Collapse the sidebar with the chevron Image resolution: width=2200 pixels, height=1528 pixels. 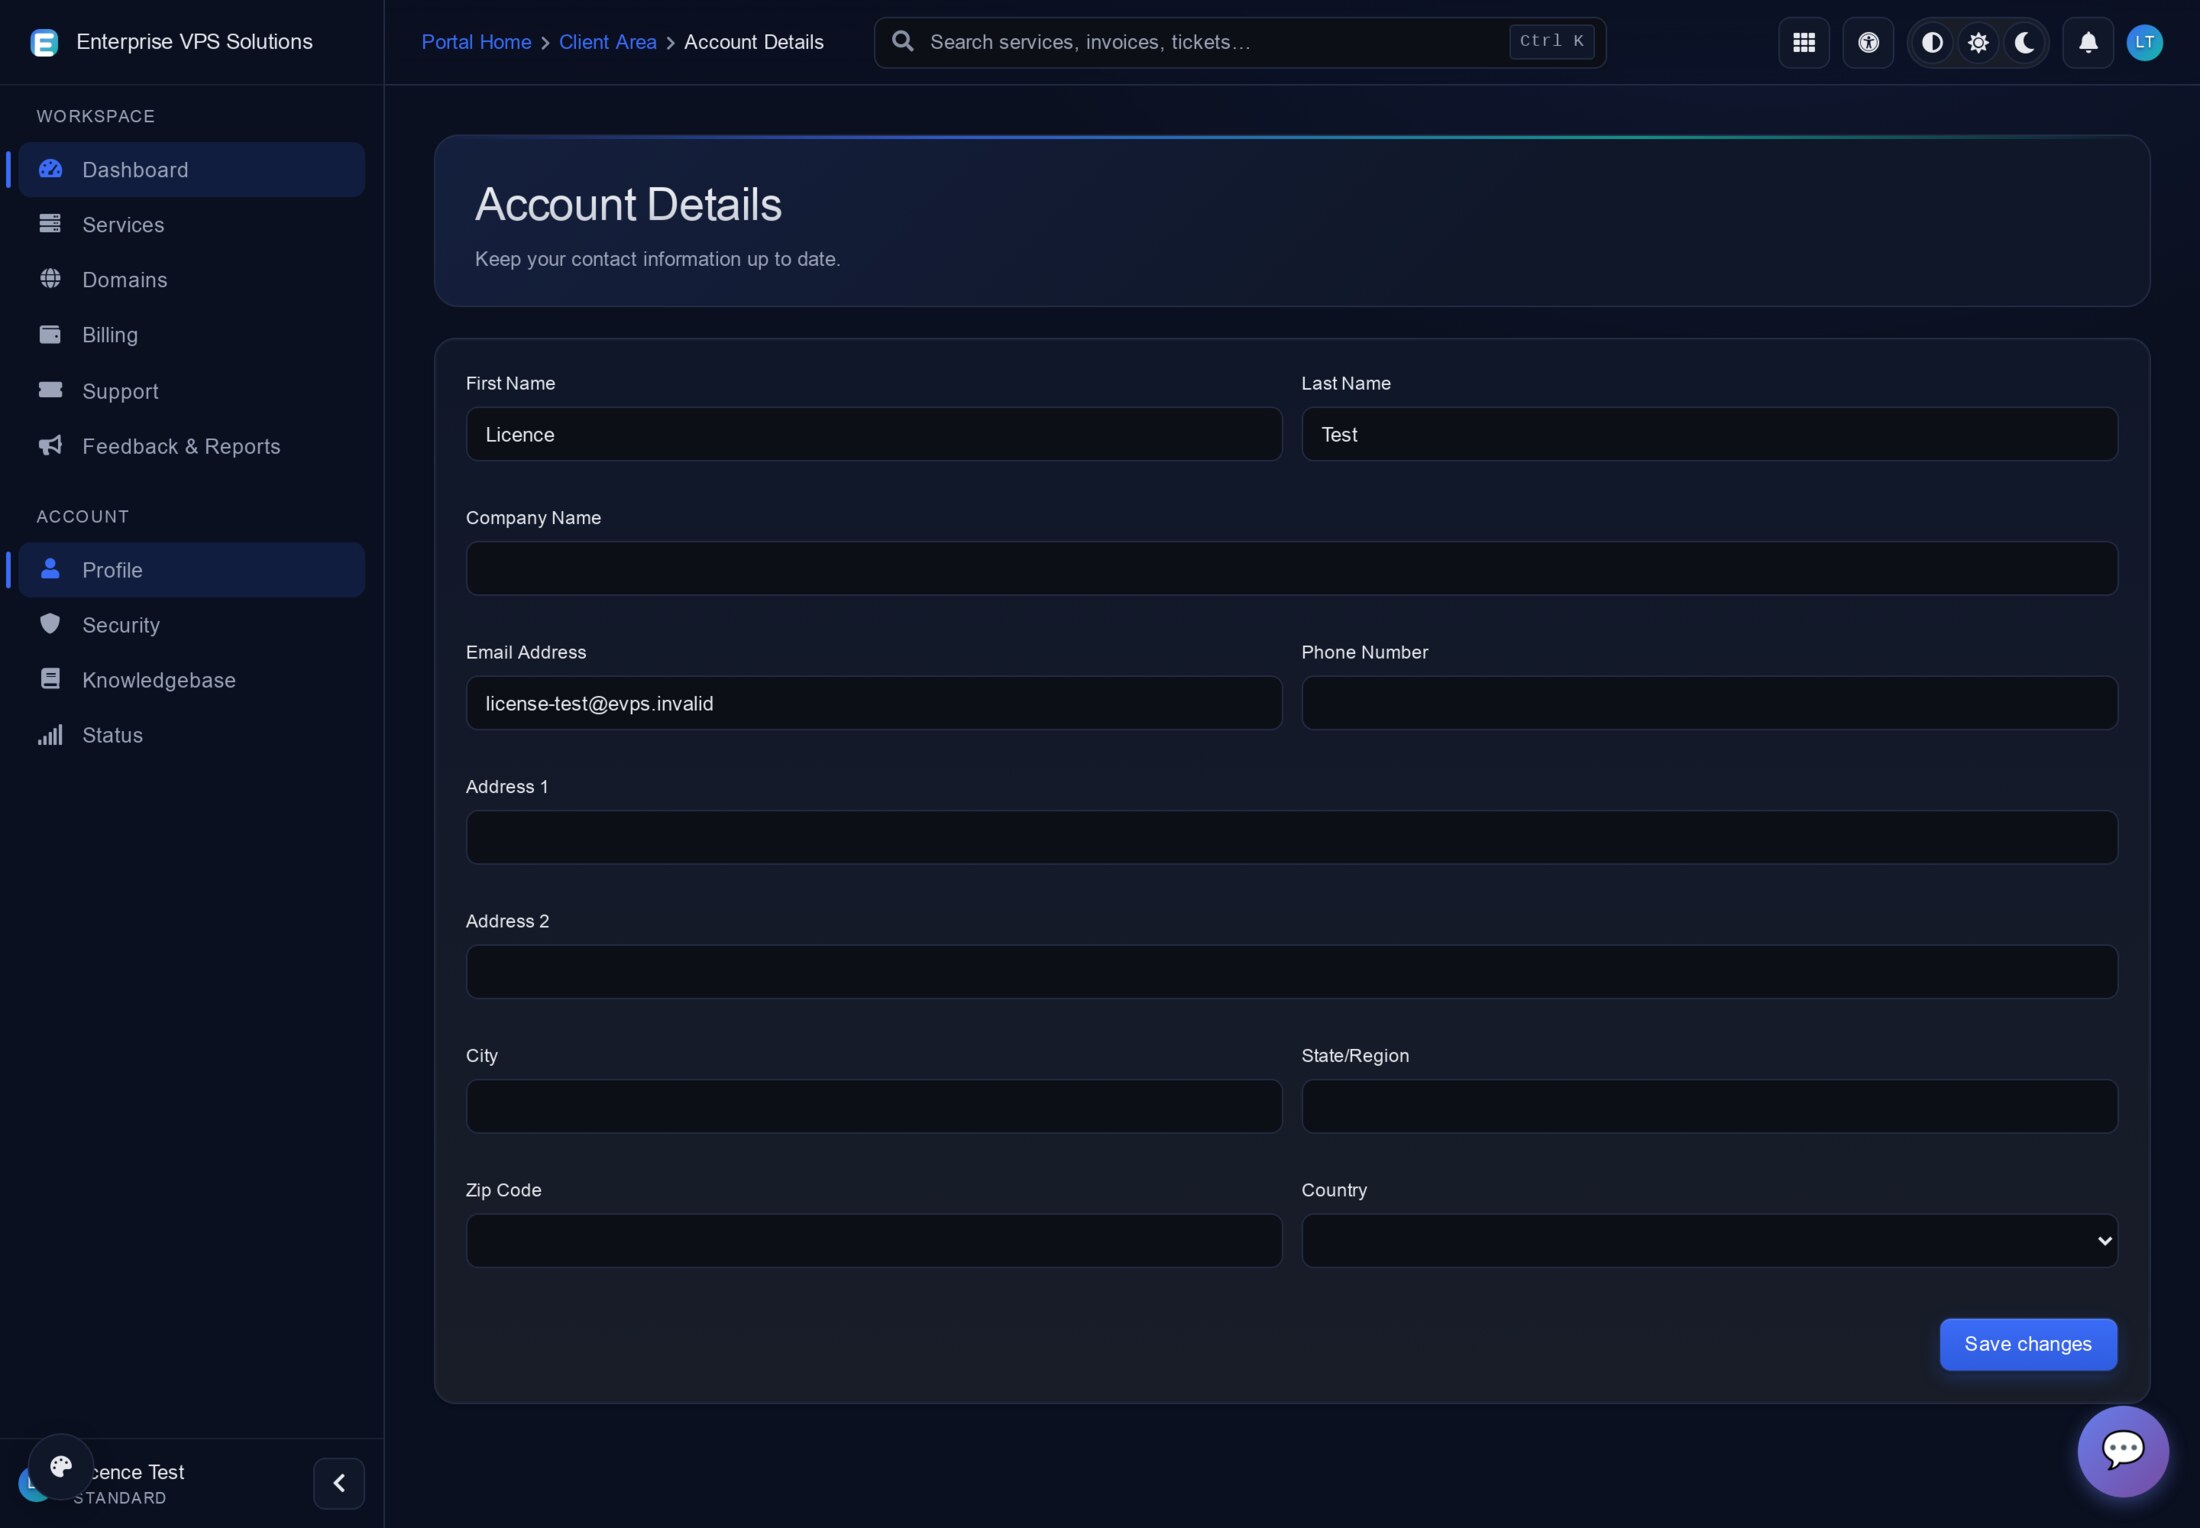pos(339,1482)
